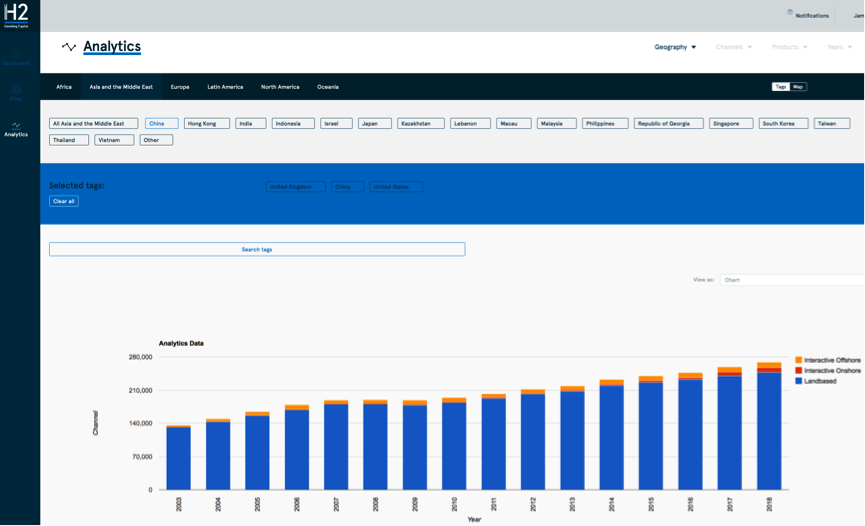The width and height of the screenshot is (865, 526).
Task: Toggle the China country tag
Action: coord(161,124)
